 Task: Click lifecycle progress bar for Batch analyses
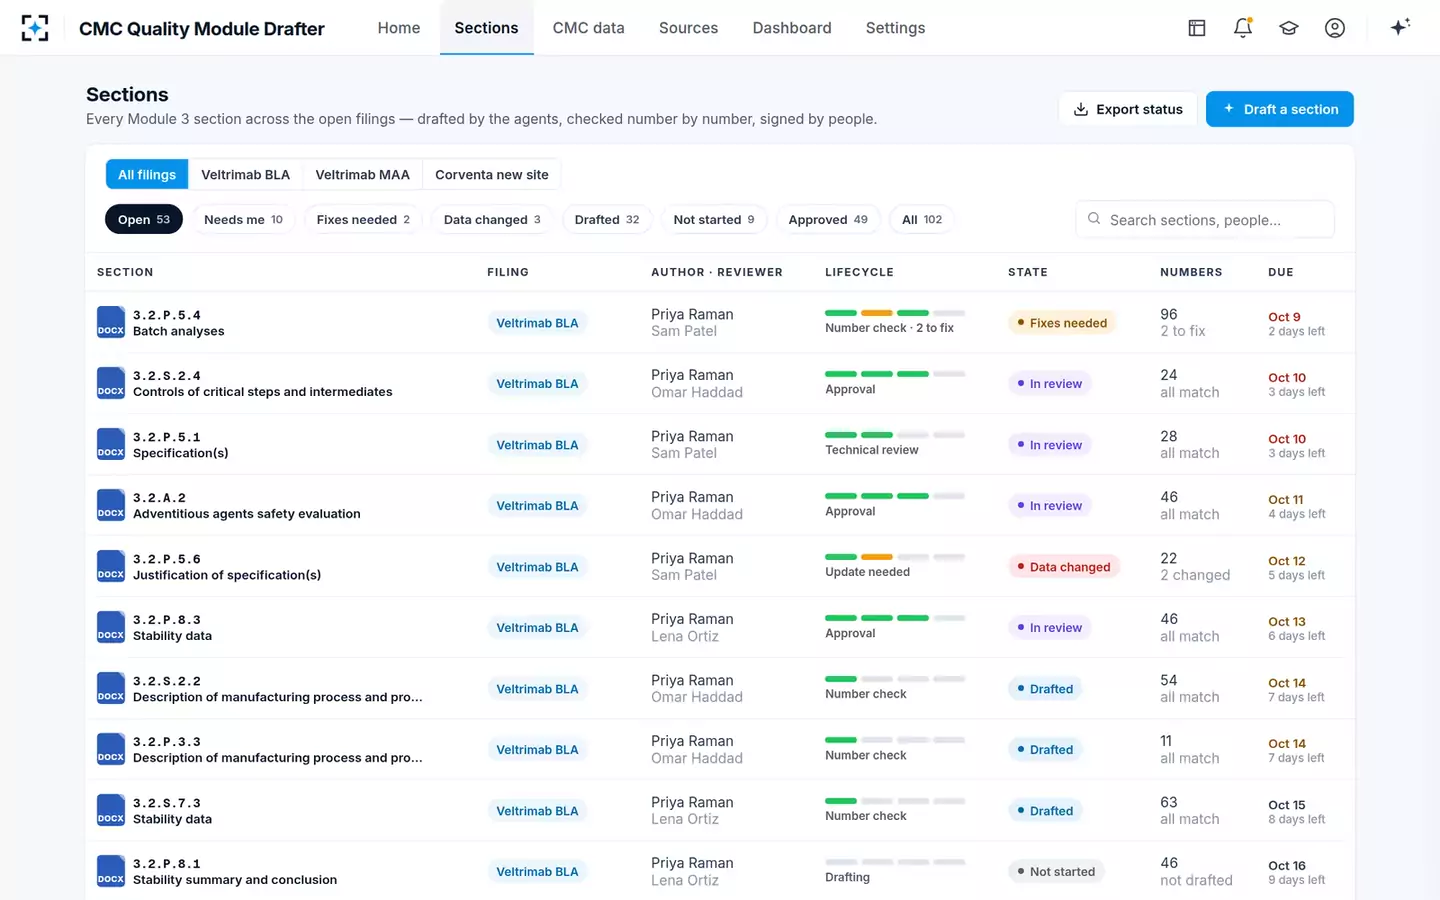coord(895,313)
